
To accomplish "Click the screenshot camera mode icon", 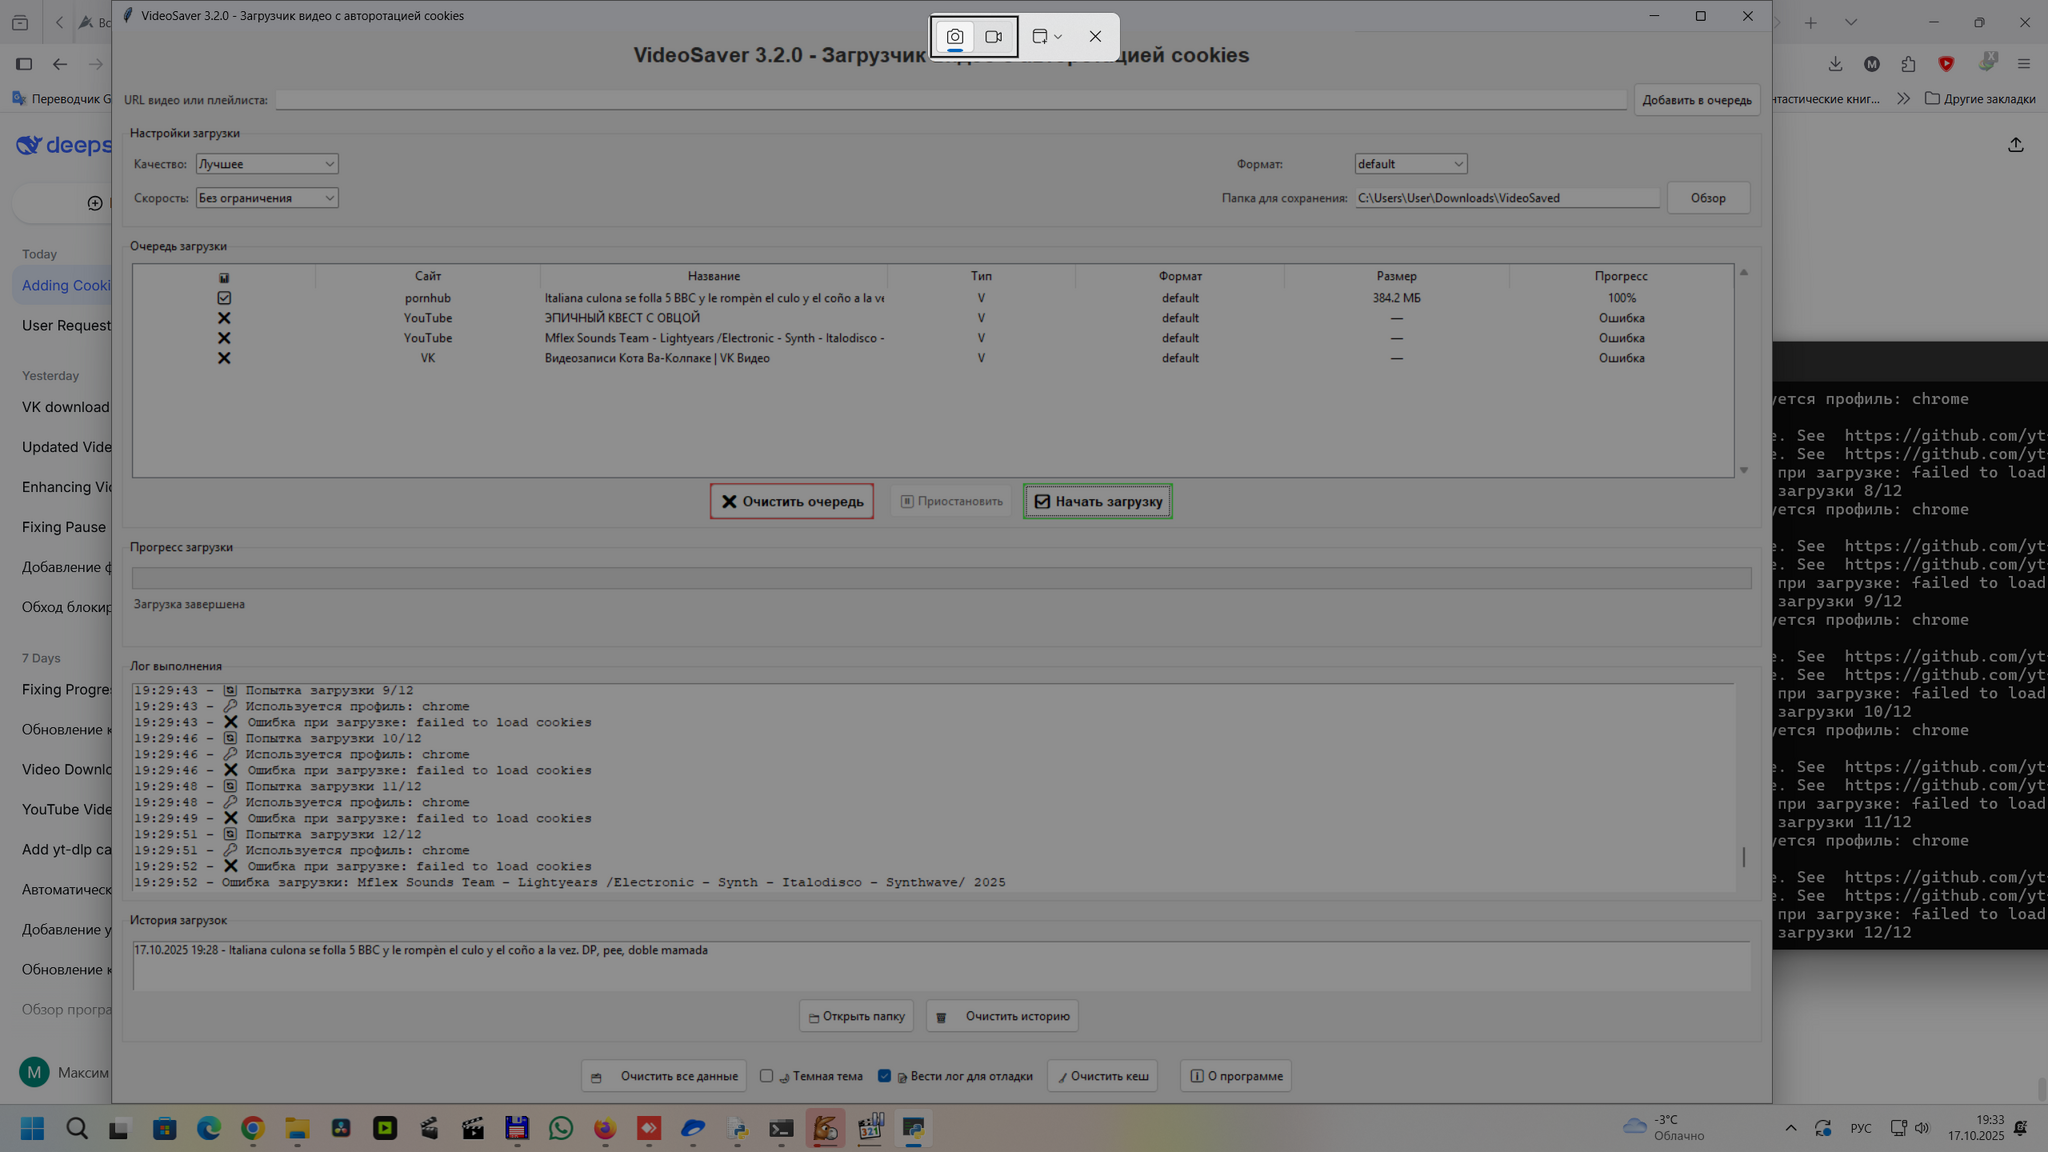I will point(955,37).
